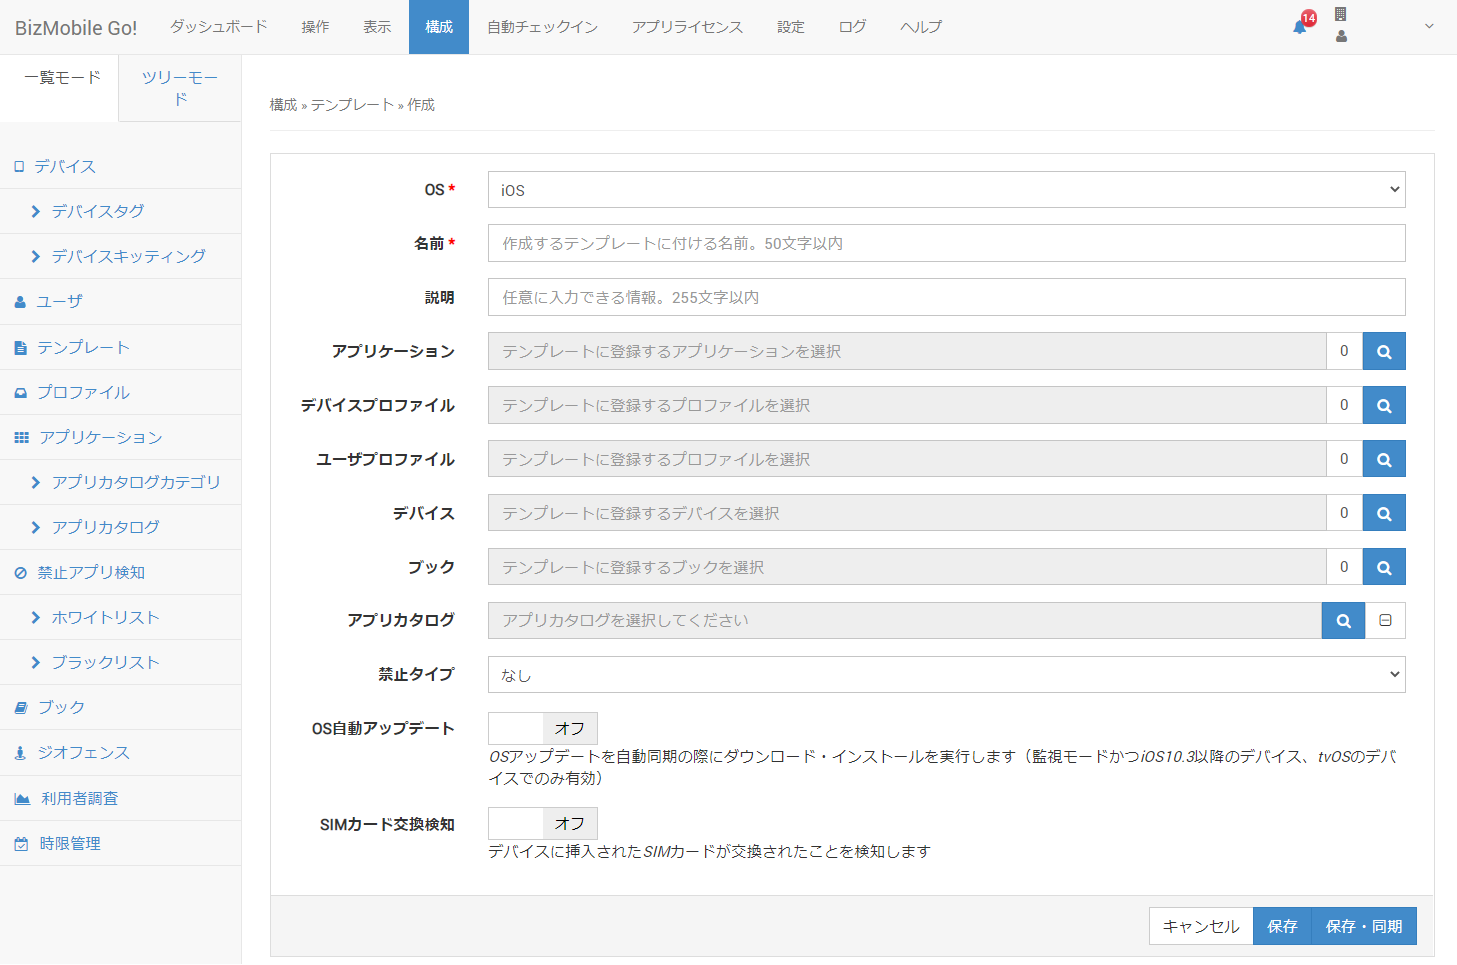This screenshot has width=1457, height=965.
Task: Toggle the OS自動アップデート switch
Action: (542, 729)
